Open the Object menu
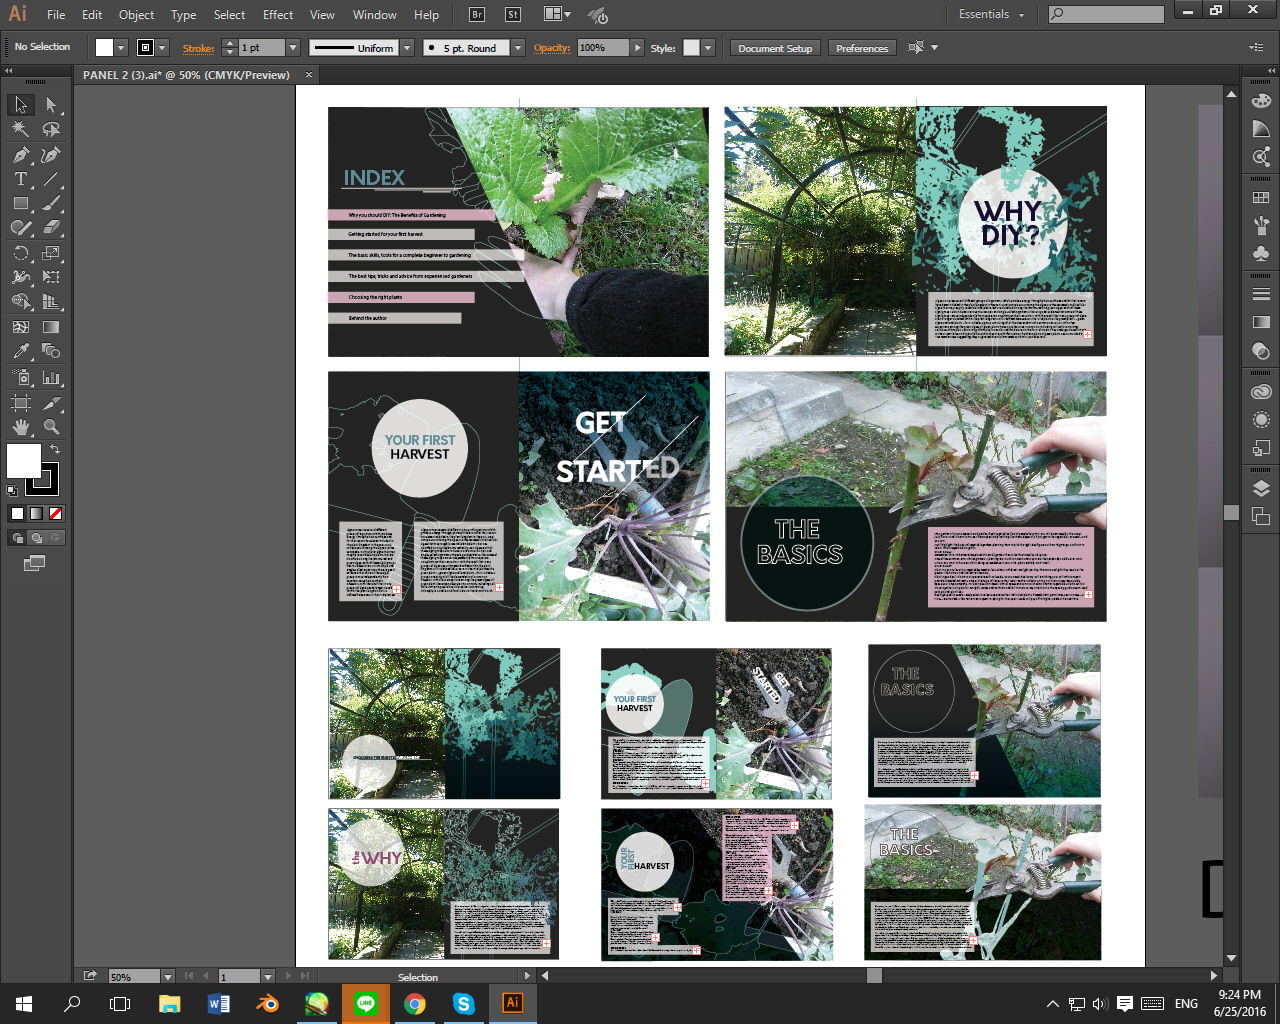The width and height of the screenshot is (1280, 1024). 136,15
